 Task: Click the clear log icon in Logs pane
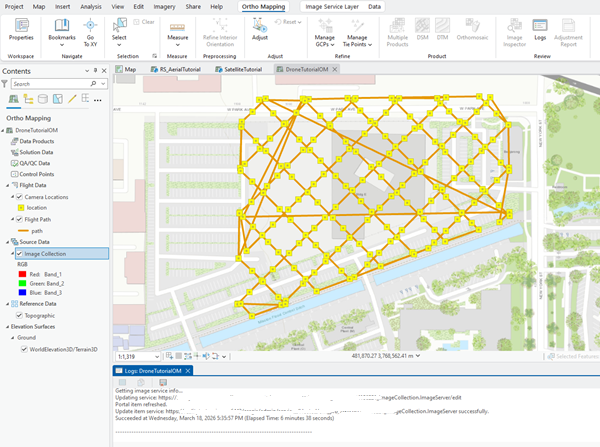tap(163, 382)
